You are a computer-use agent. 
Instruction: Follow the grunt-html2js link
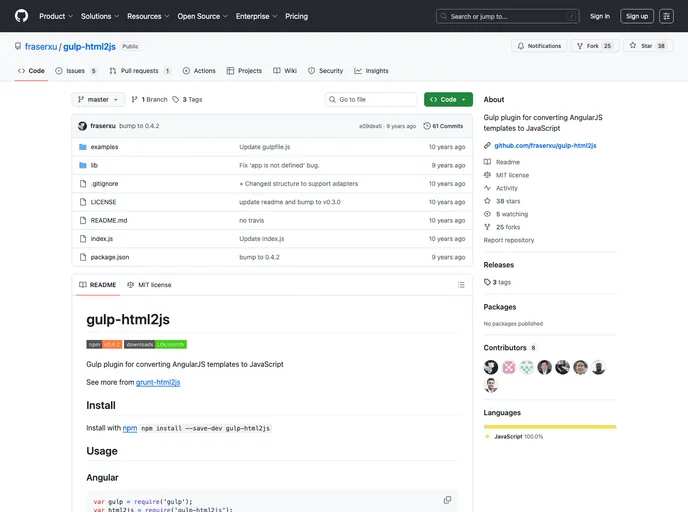(158, 382)
